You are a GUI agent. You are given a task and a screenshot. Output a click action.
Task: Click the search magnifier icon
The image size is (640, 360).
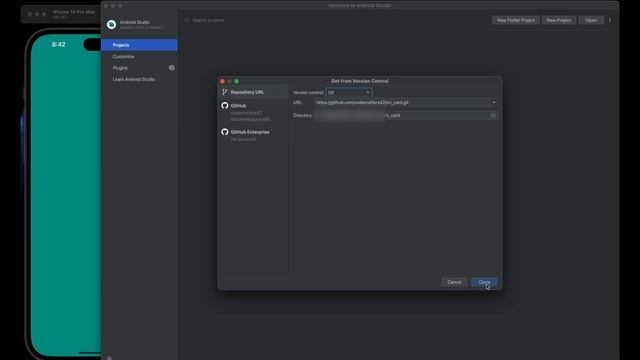pyautogui.click(x=187, y=20)
